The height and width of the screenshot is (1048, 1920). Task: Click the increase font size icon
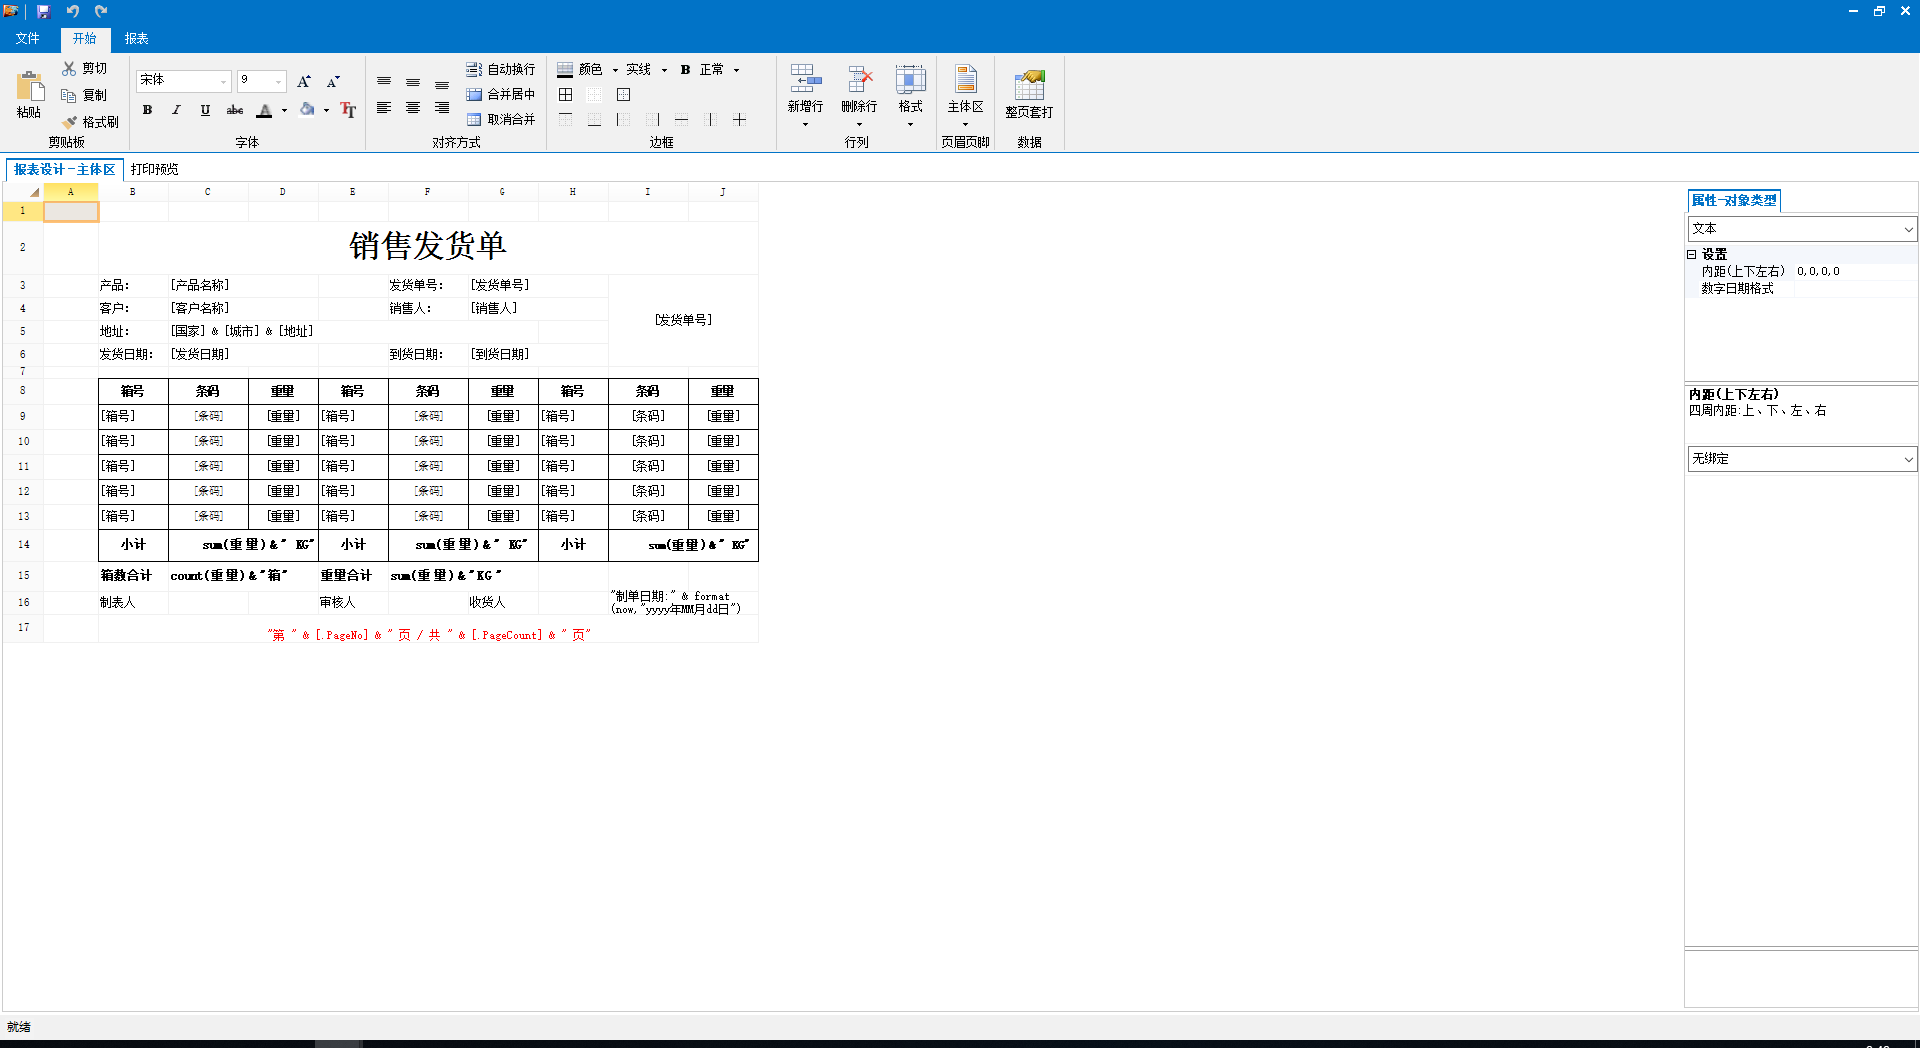click(x=304, y=81)
